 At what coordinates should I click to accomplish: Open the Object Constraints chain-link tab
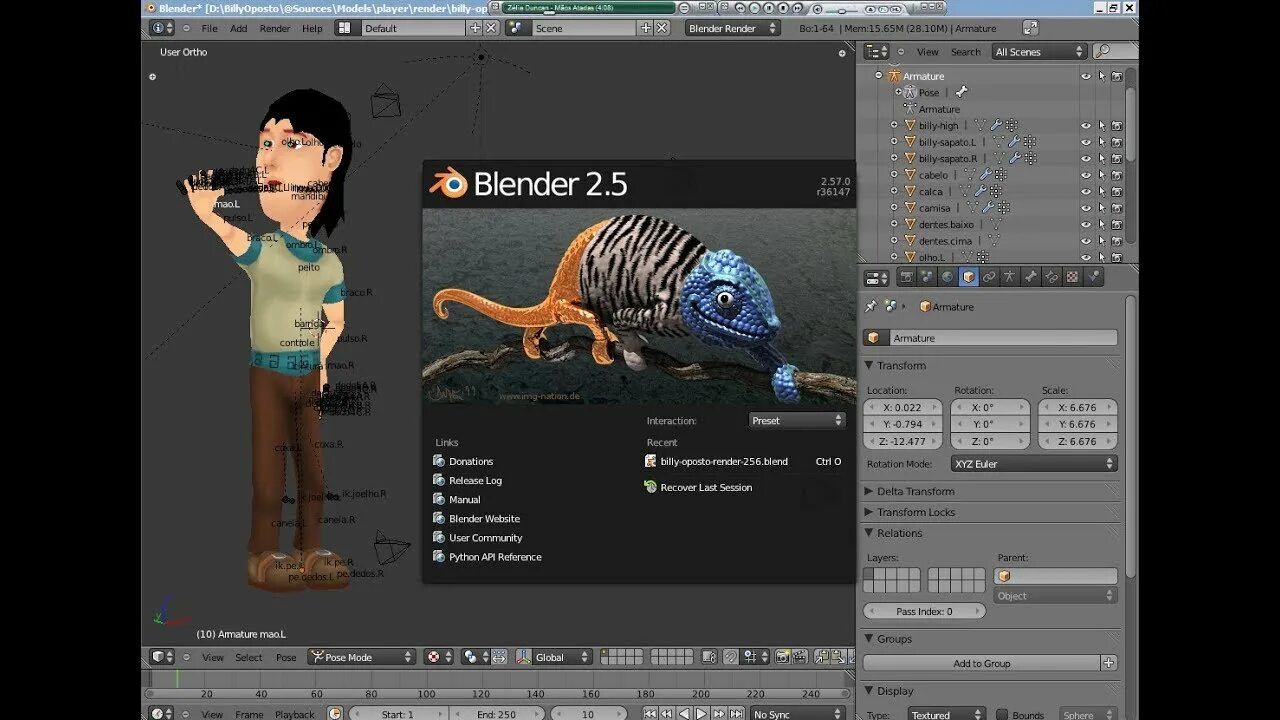click(x=989, y=277)
